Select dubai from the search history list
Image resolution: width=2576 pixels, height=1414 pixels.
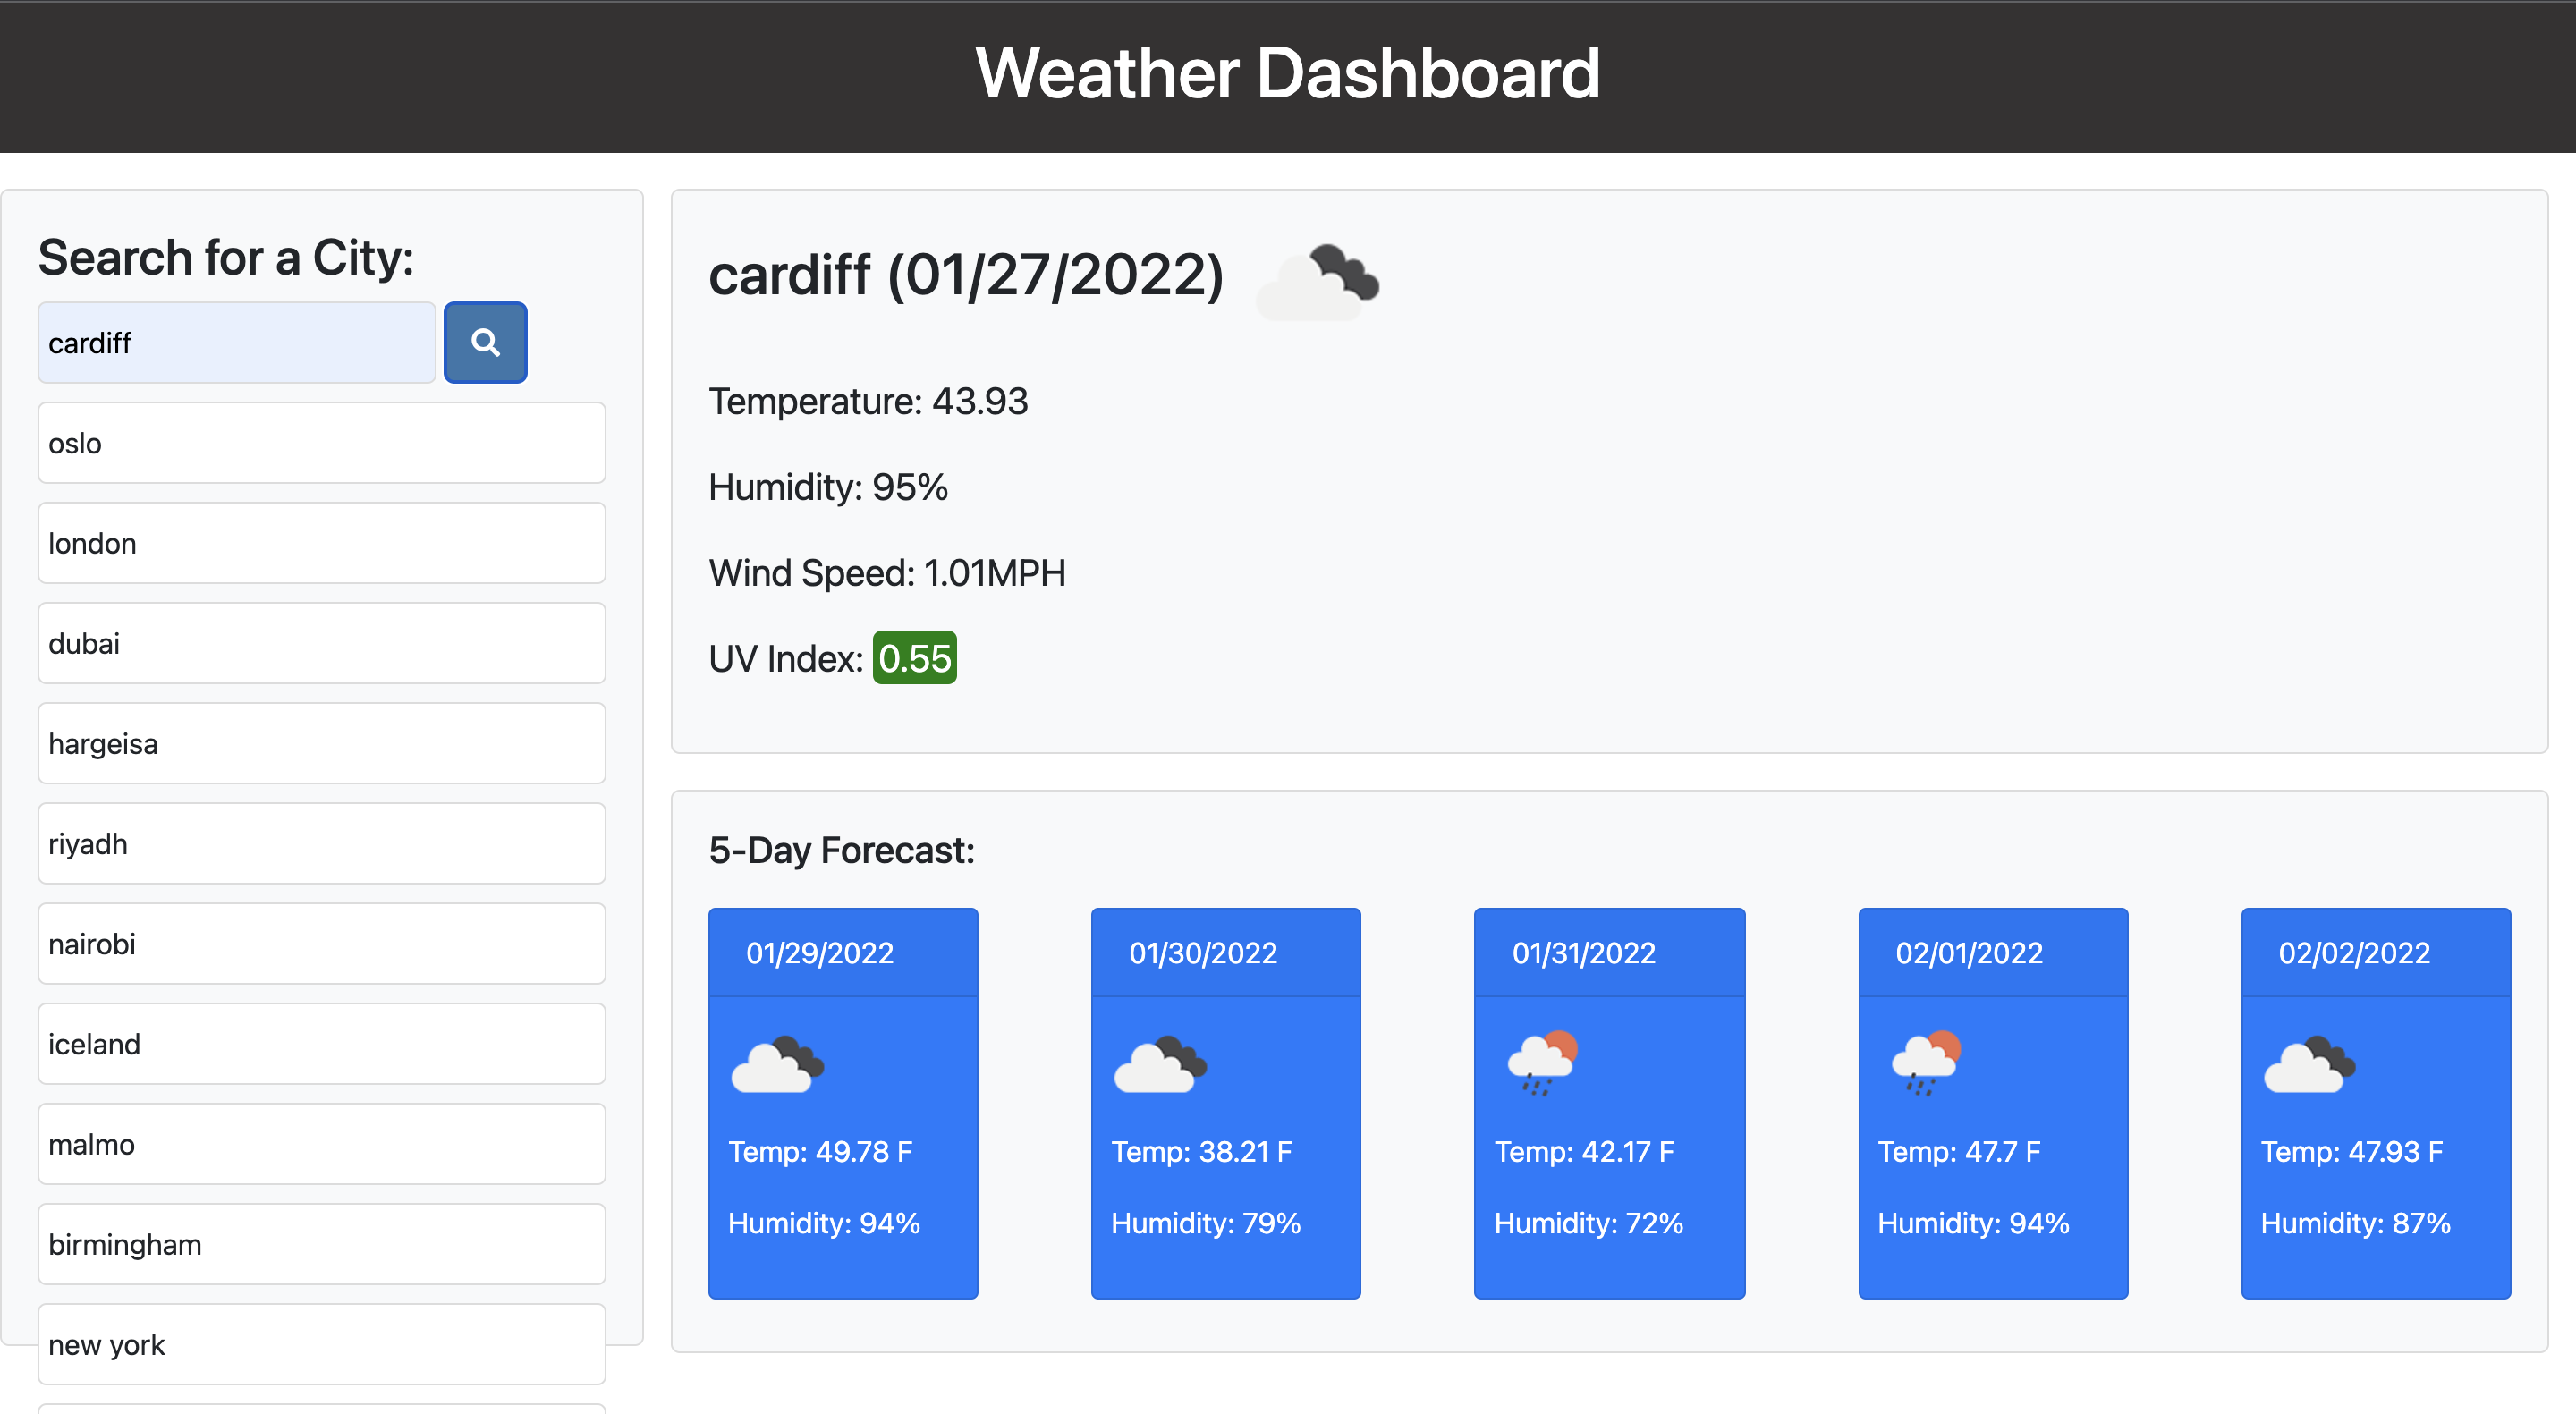tap(321, 643)
